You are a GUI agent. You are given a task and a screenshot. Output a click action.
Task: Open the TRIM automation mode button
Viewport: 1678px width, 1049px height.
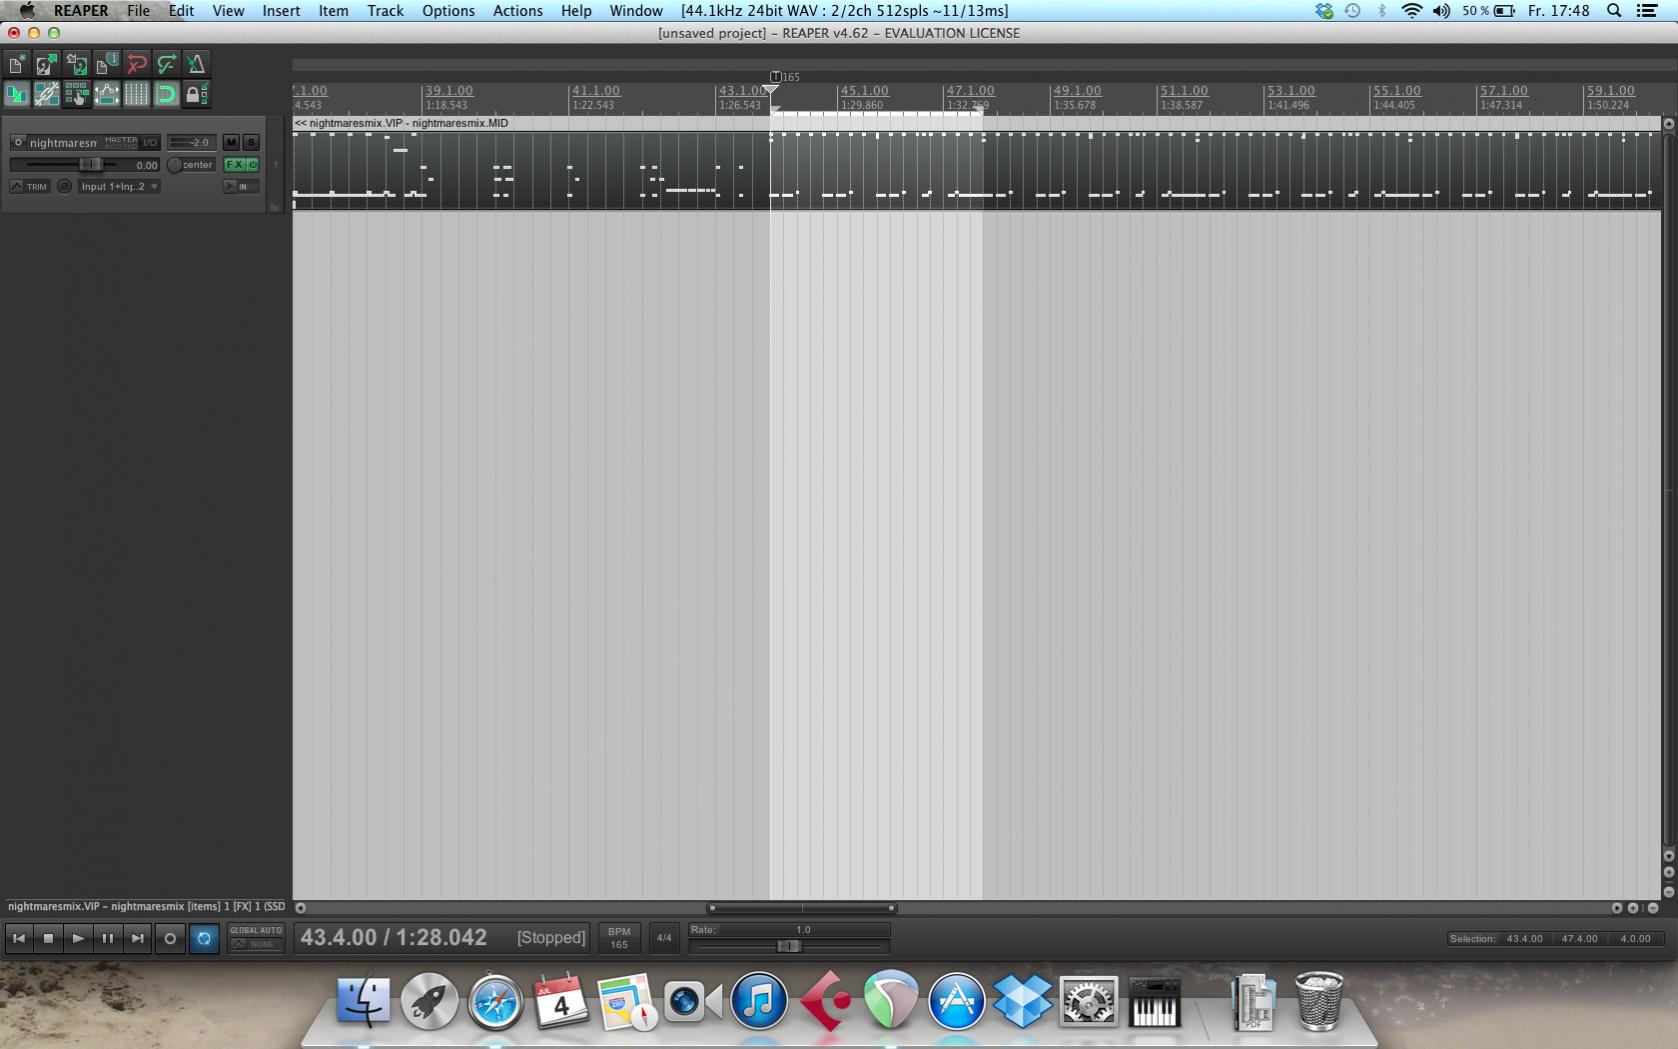(x=30, y=187)
